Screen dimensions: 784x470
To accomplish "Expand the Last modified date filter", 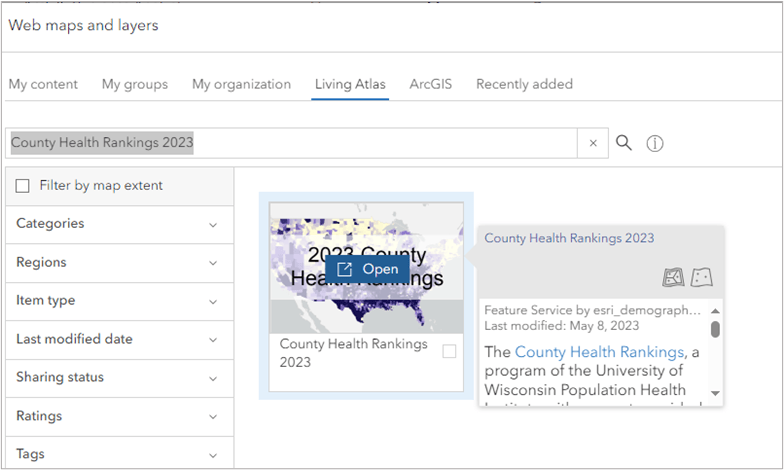I will point(120,340).
